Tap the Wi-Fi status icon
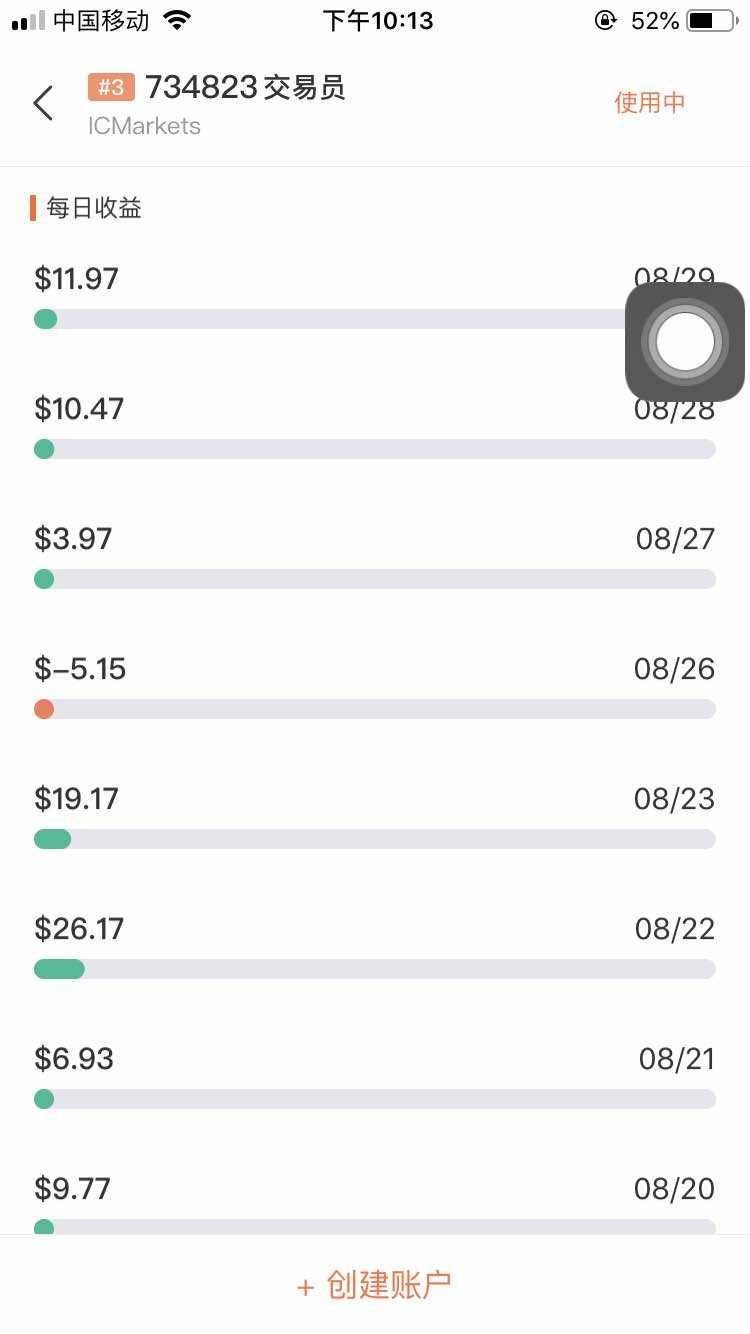 [177, 21]
